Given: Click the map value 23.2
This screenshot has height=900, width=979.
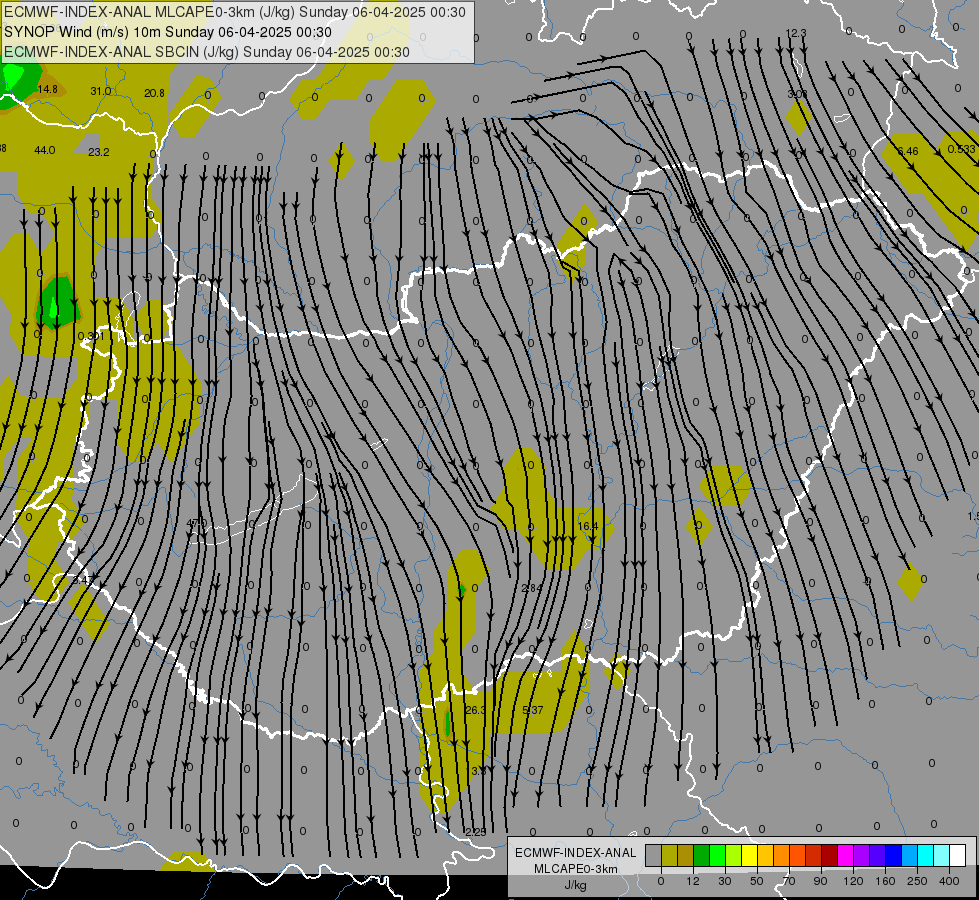Looking at the screenshot, I should coord(99,152).
